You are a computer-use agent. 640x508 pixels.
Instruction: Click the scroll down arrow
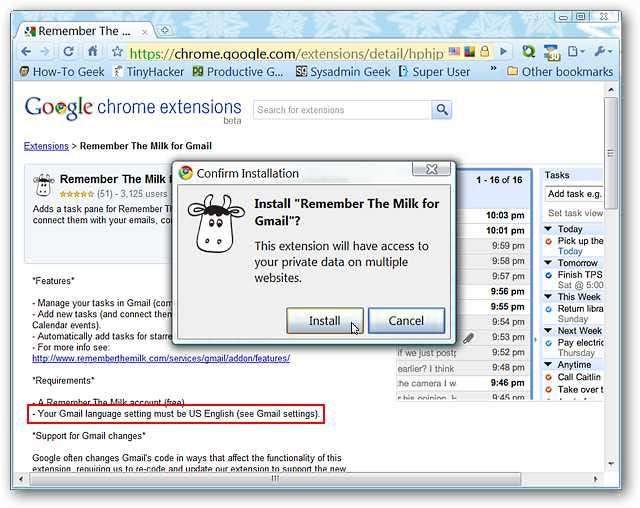pos(611,464)
